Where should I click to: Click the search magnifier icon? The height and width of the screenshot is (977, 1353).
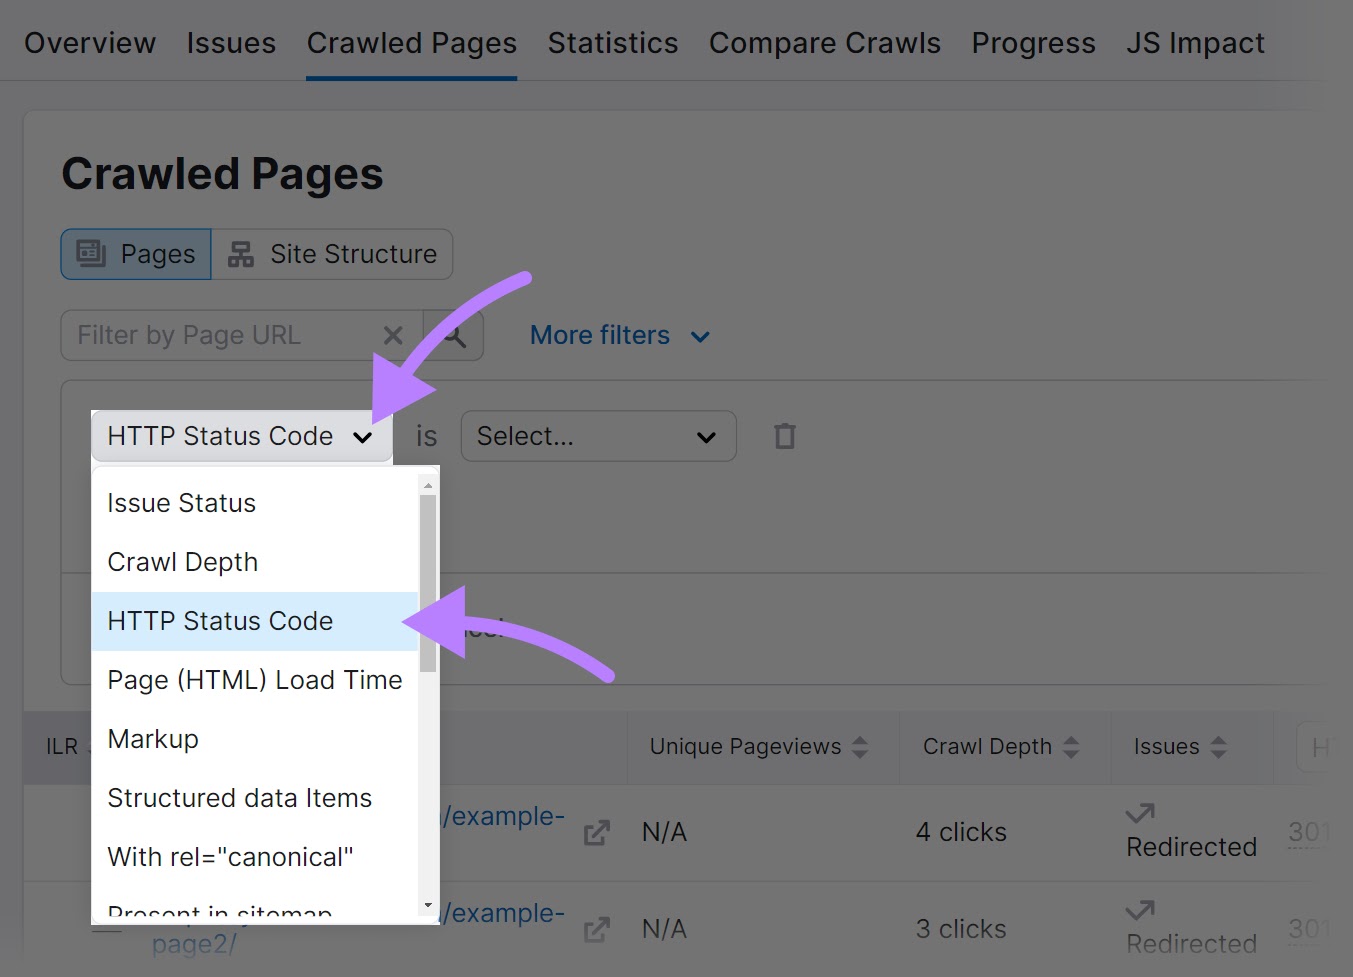click(455, 335)
